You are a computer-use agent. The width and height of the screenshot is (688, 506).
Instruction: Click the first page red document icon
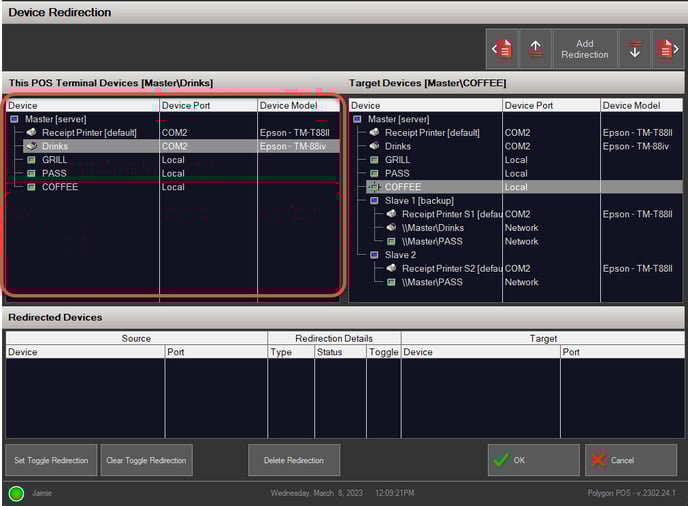click(502, 49)
